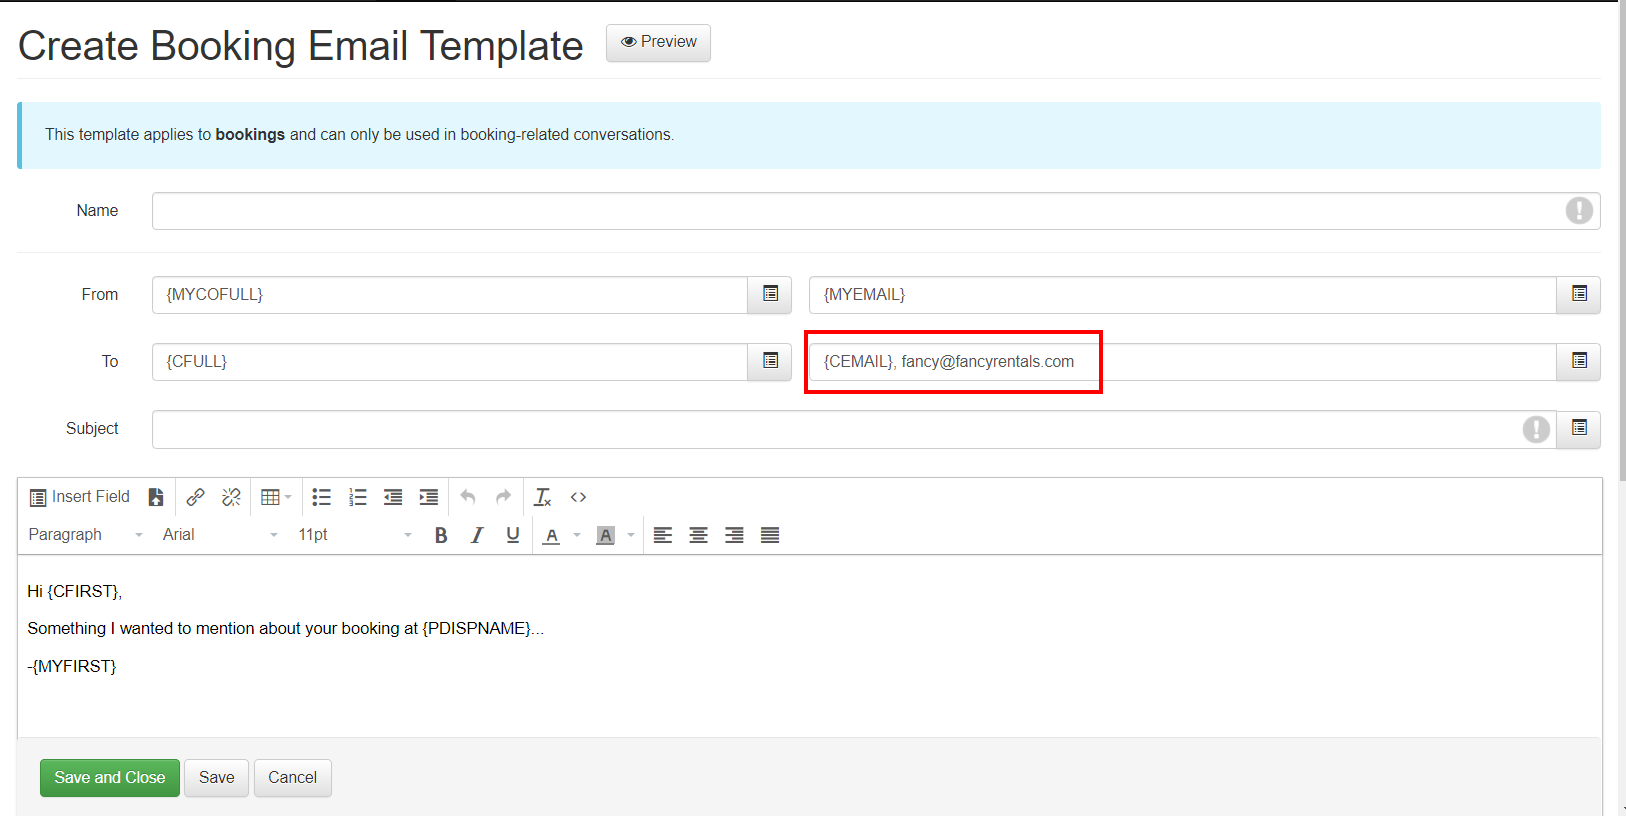The width and height of the screenshot is (1626, 816).
Task: Insert a numbered list
Action: (x=357, y=497)
